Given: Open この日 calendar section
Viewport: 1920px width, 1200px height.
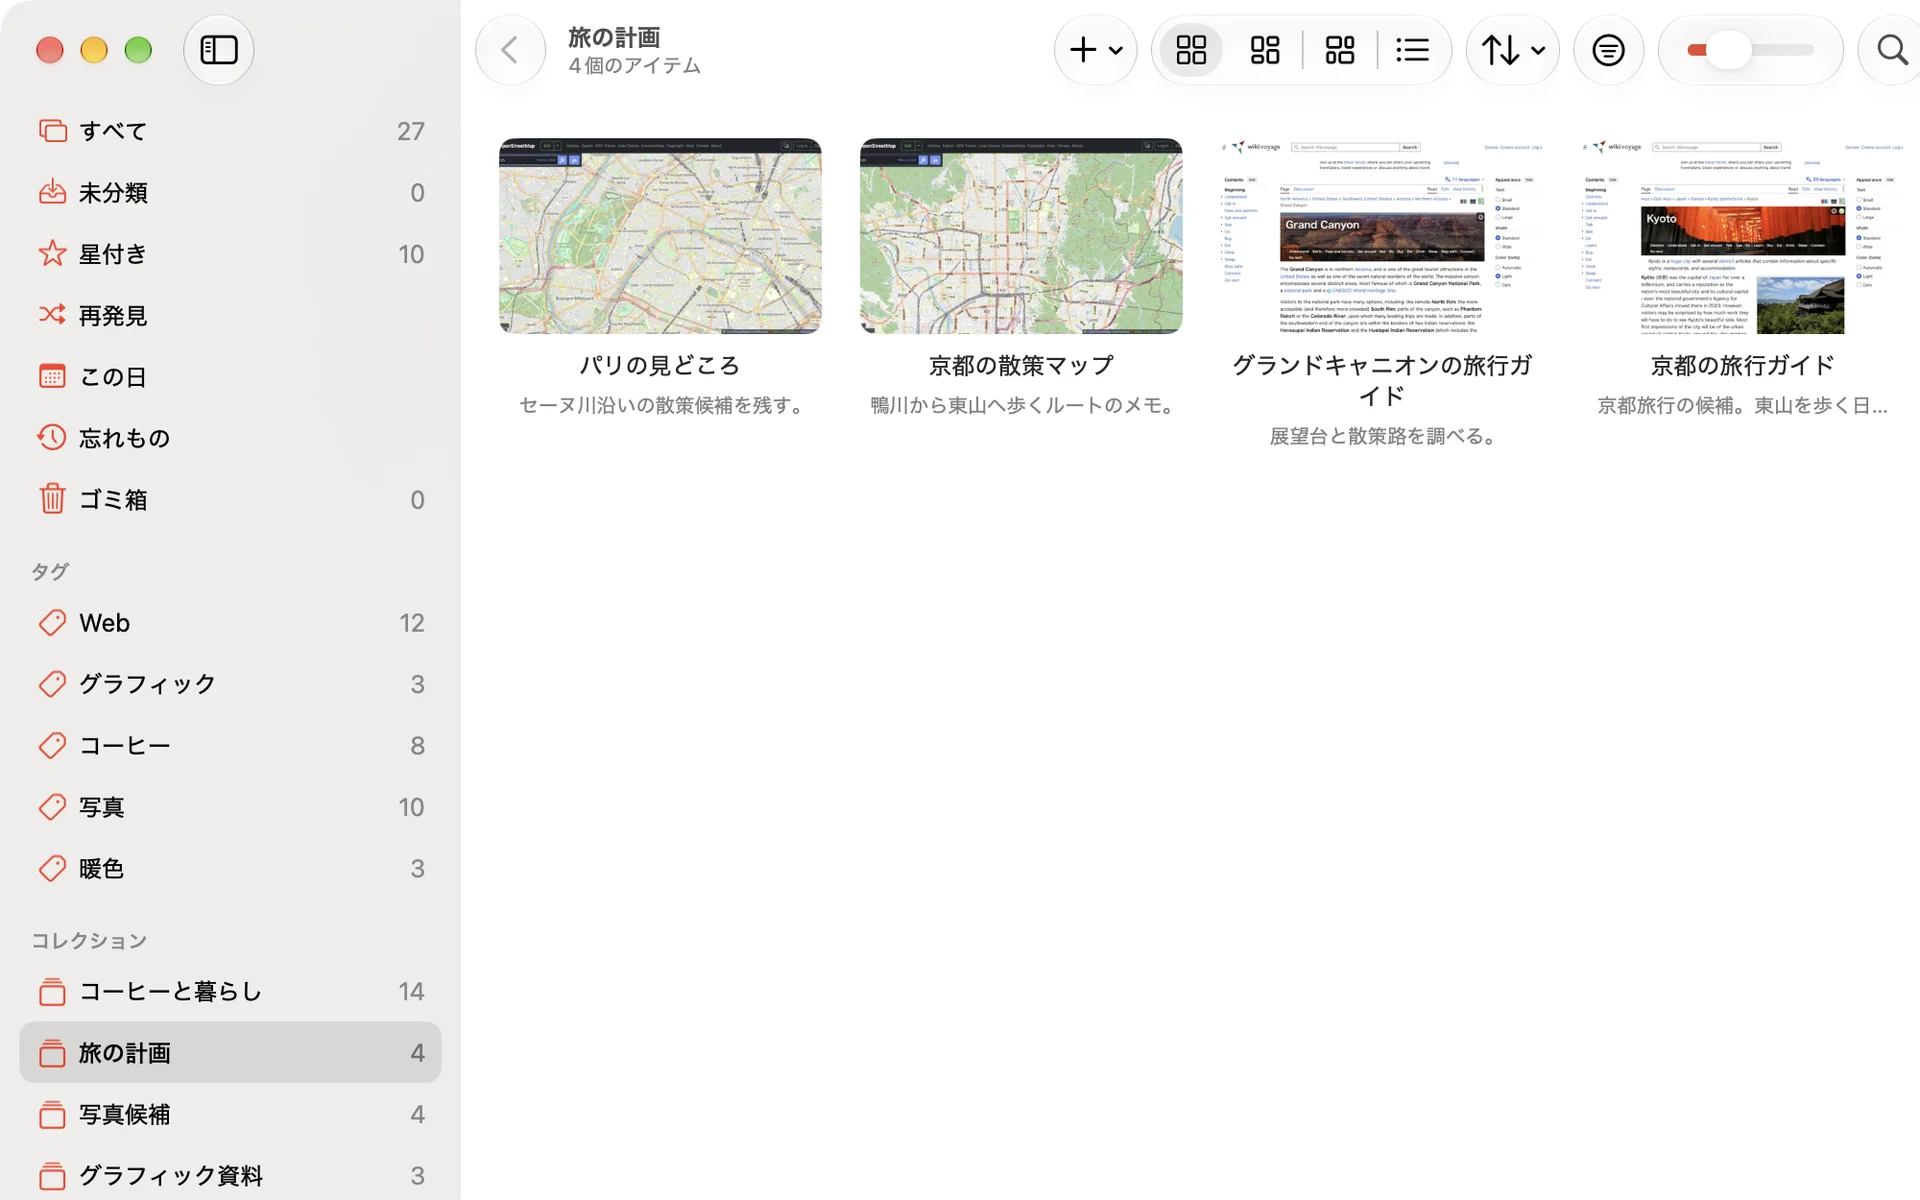Looking at the screenshot, I should pyautogui.click(x=230, y=377).
